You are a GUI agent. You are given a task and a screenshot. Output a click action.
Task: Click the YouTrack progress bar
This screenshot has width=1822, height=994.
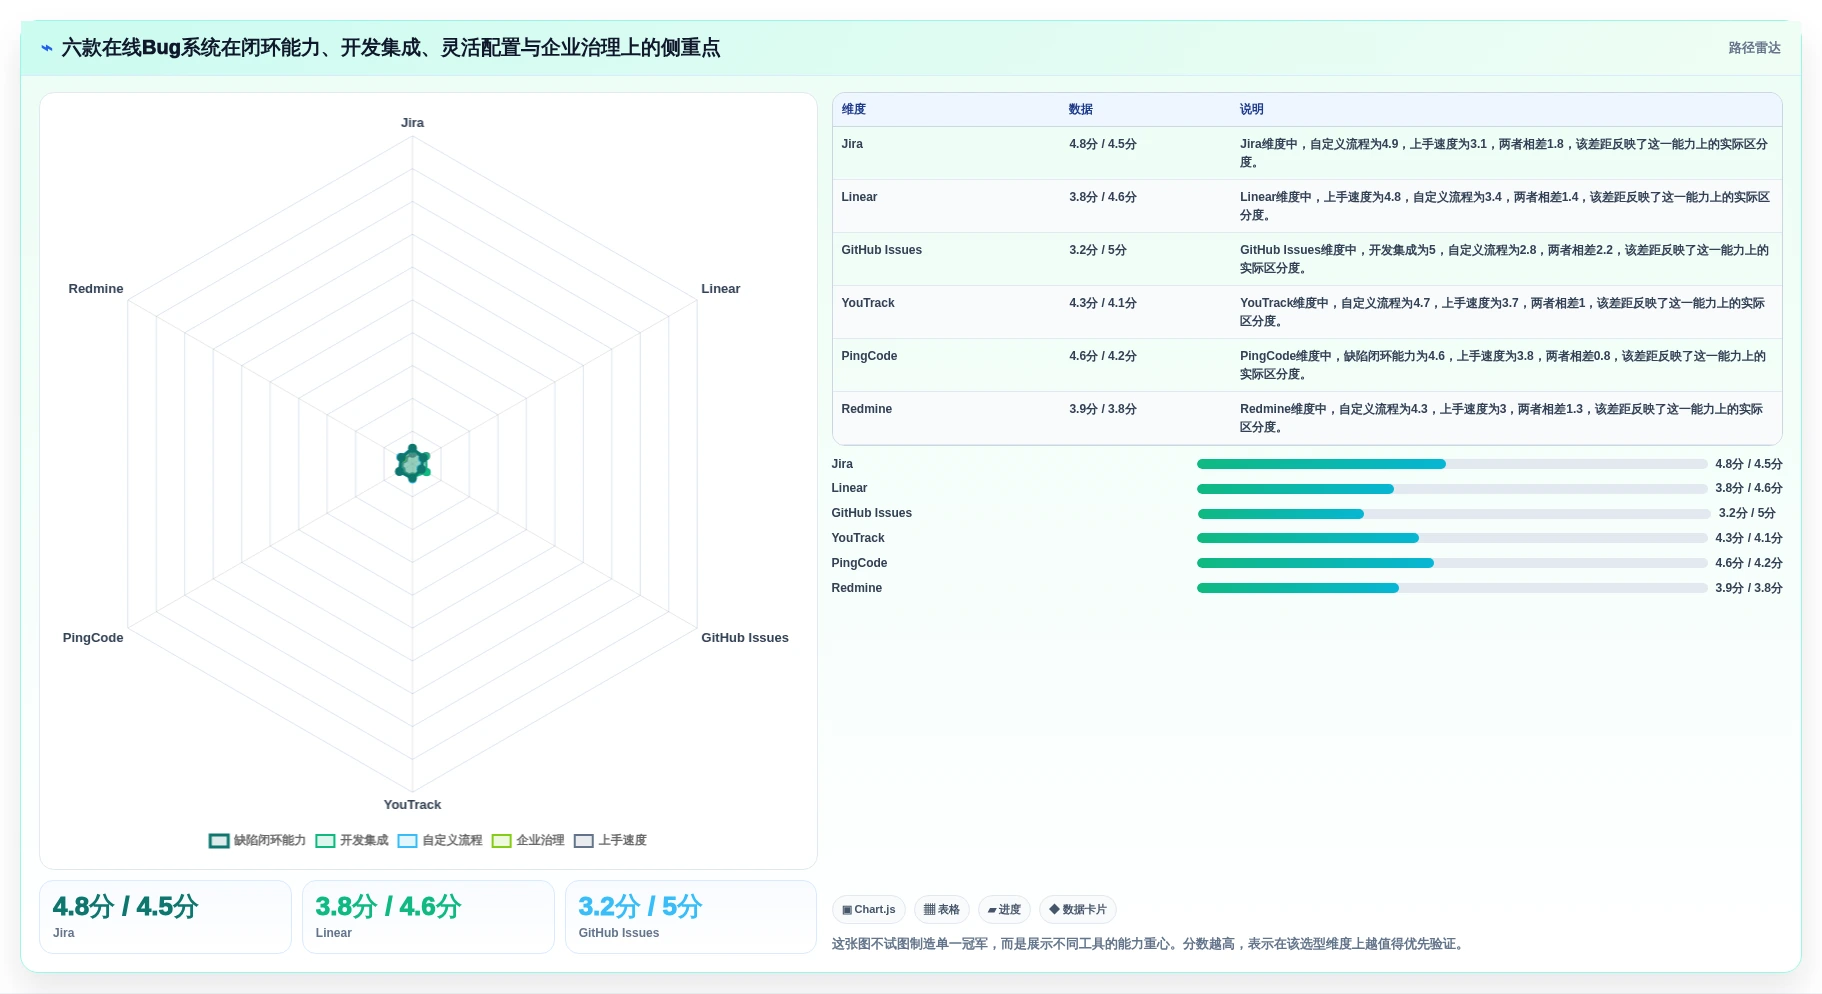tap(1452, 538)
